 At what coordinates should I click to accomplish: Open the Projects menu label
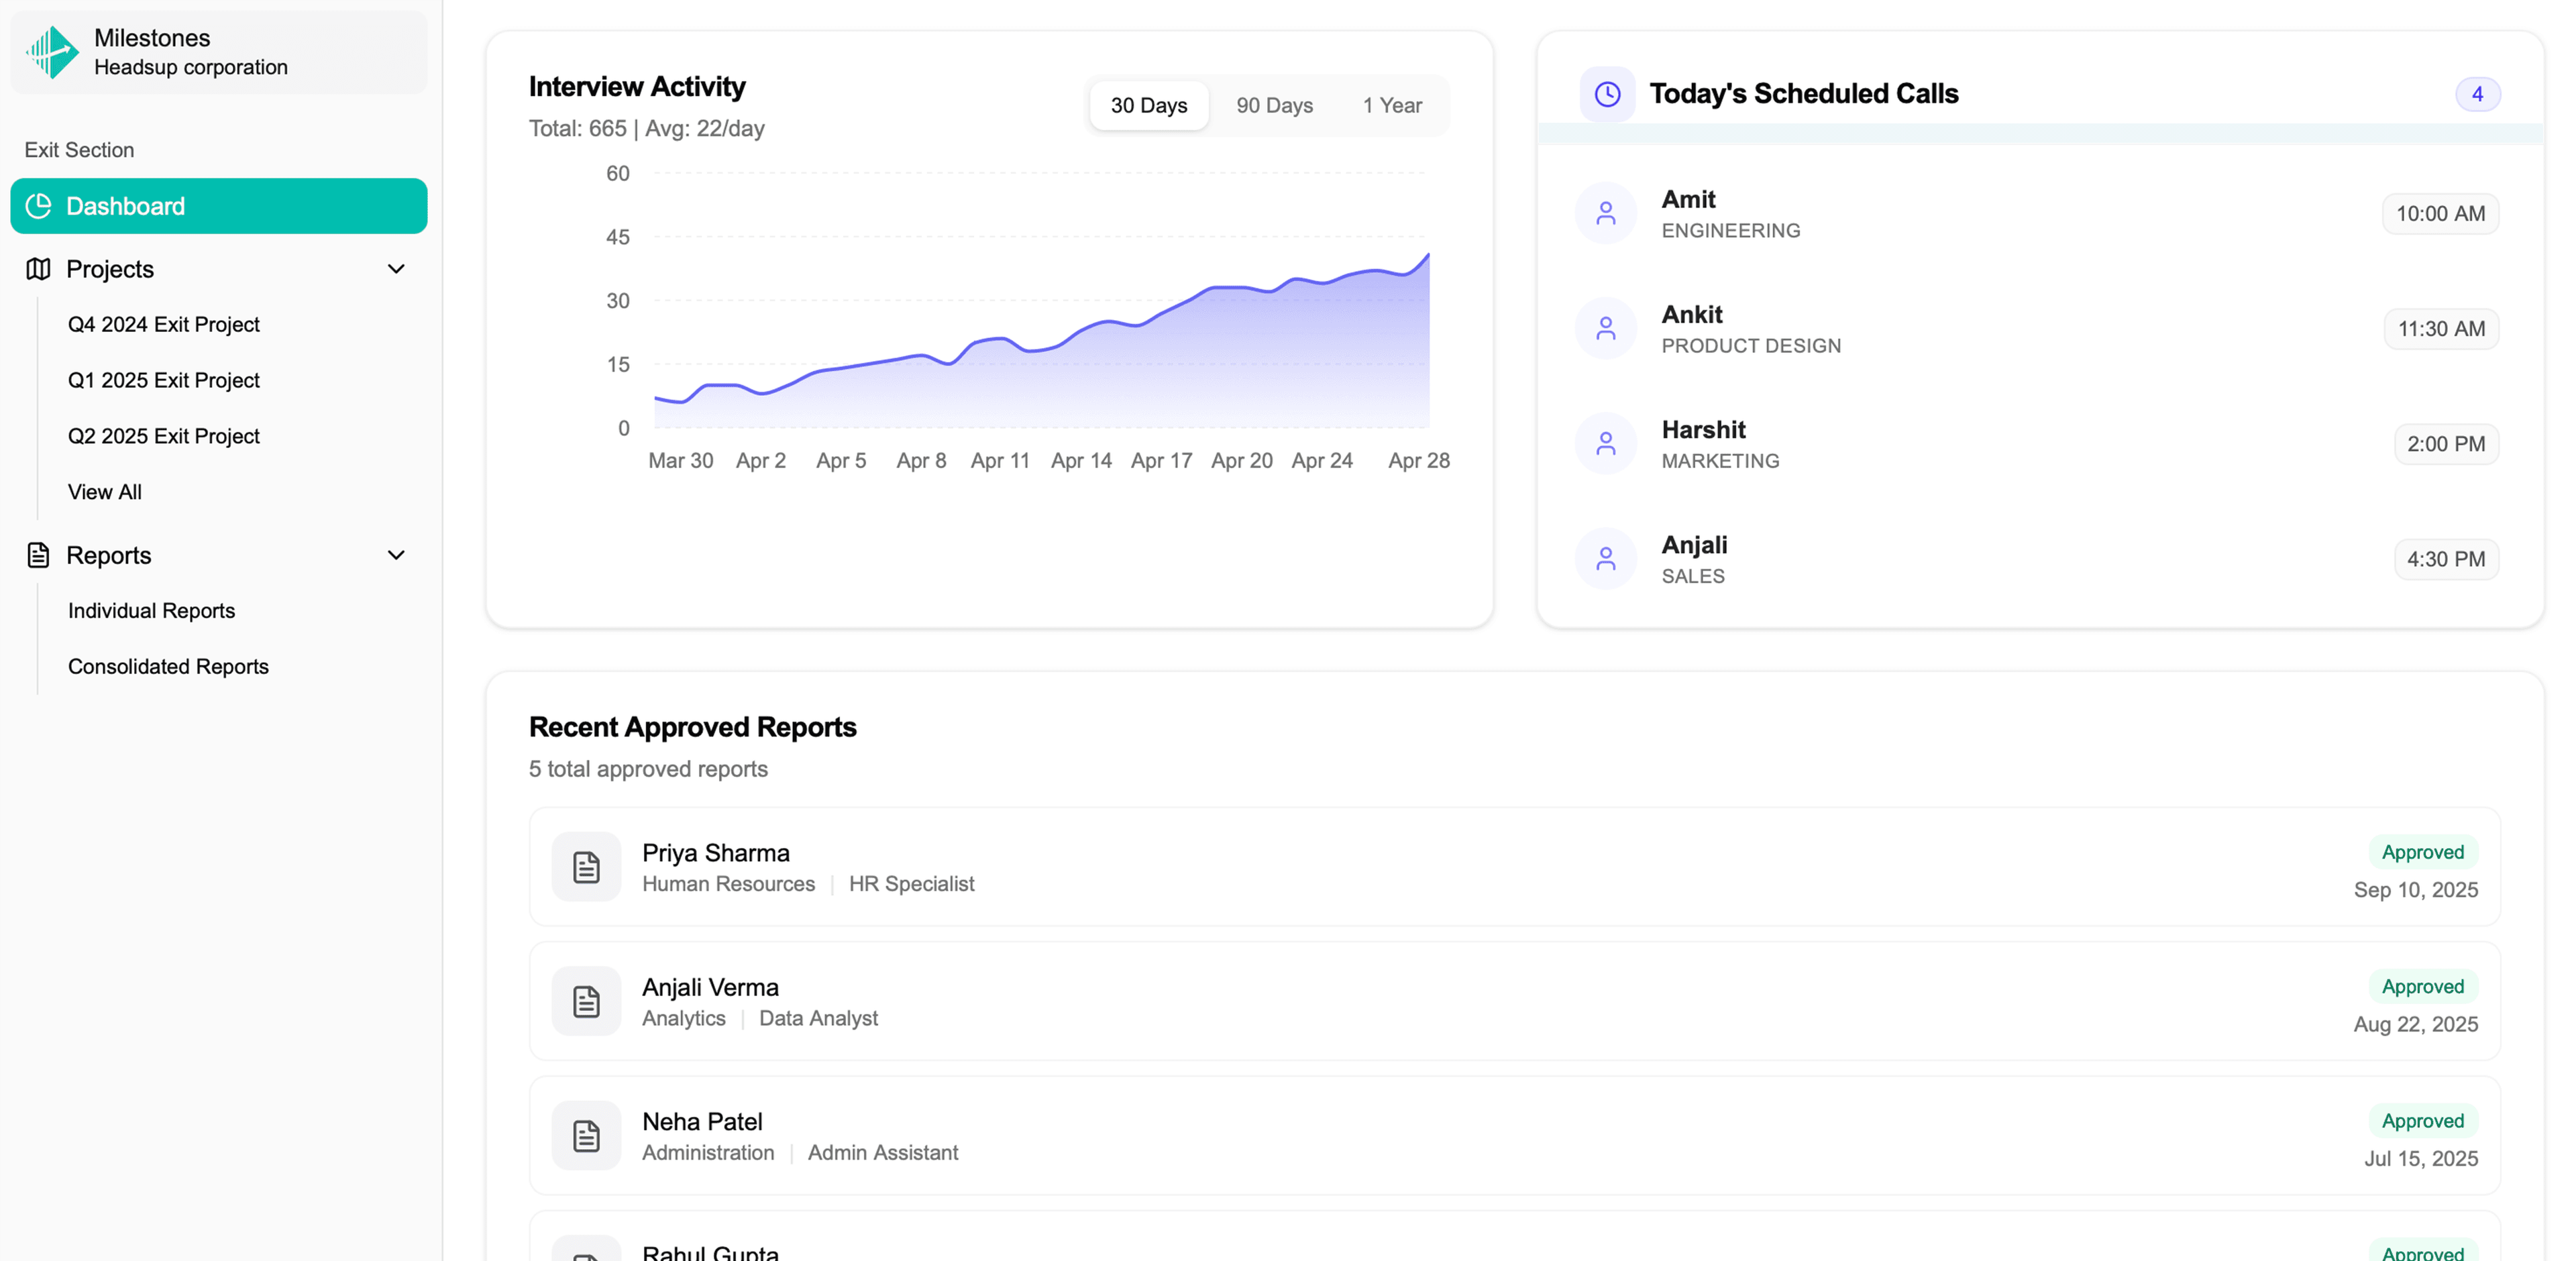pyautogui.click(x=110, y=269)
